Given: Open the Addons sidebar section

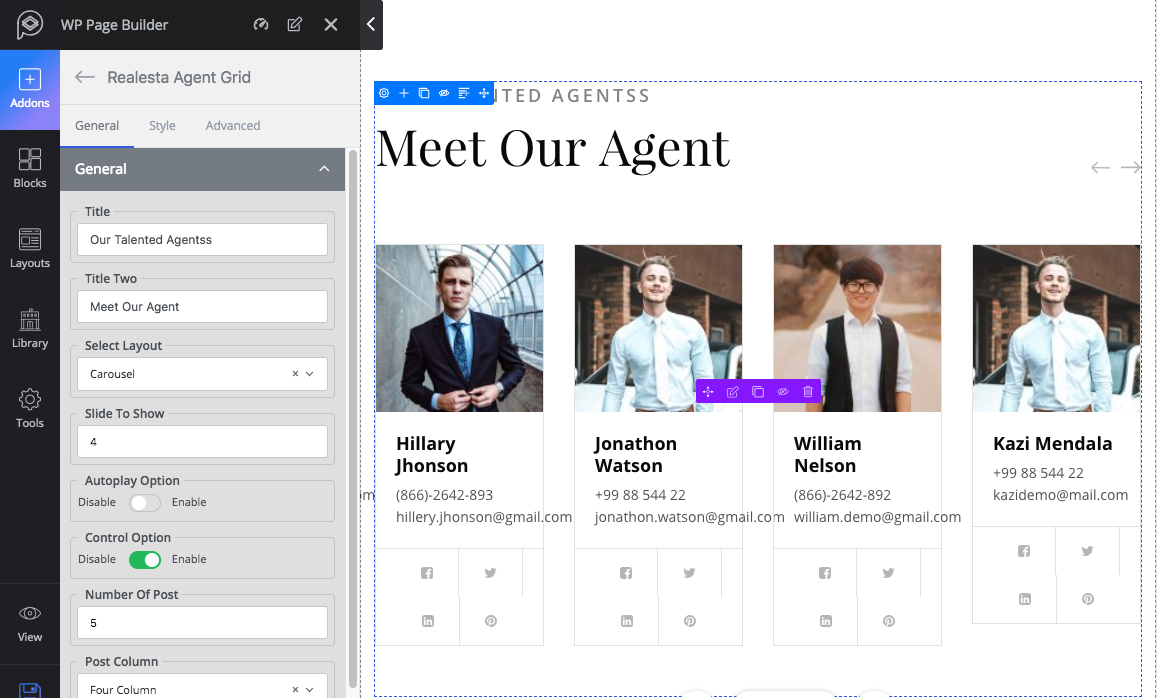Looking at the screenshot, I should [30, 90].
